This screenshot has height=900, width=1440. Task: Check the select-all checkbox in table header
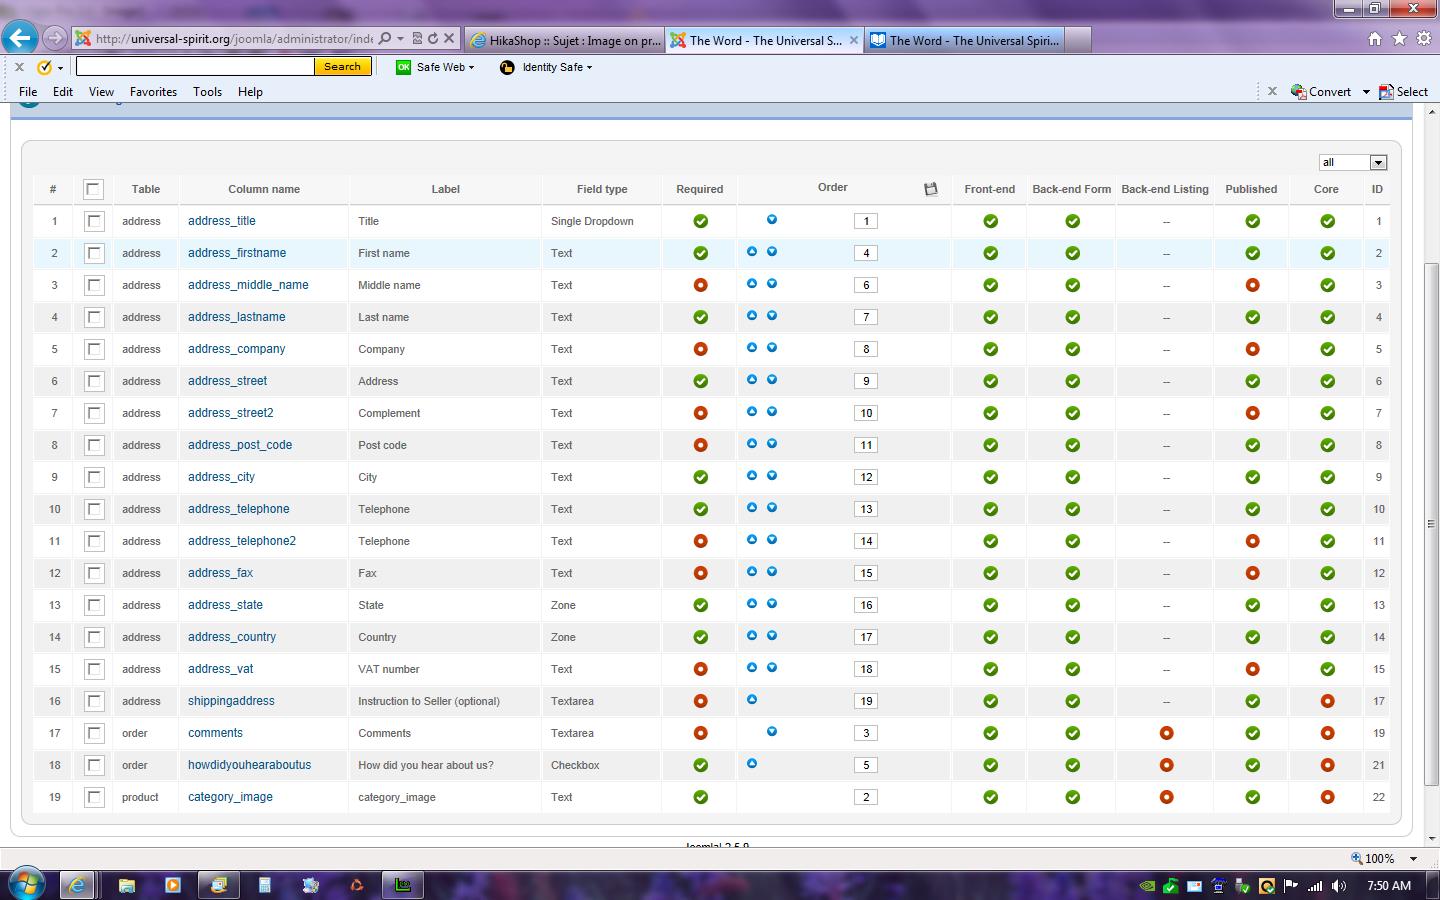tap(94, 189)
